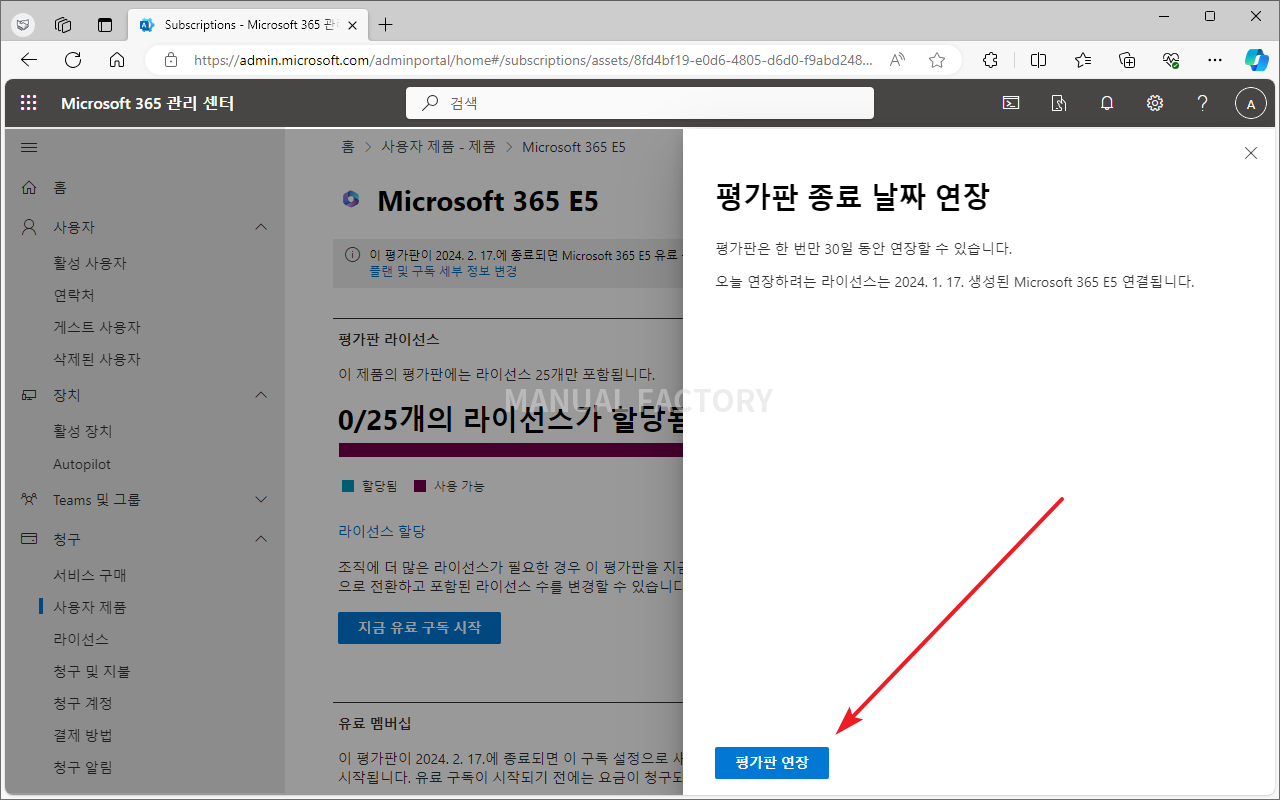Screen dimensions: 1280x800
Task: Open collections icon in toolbar
Action: click(1127, 60)
